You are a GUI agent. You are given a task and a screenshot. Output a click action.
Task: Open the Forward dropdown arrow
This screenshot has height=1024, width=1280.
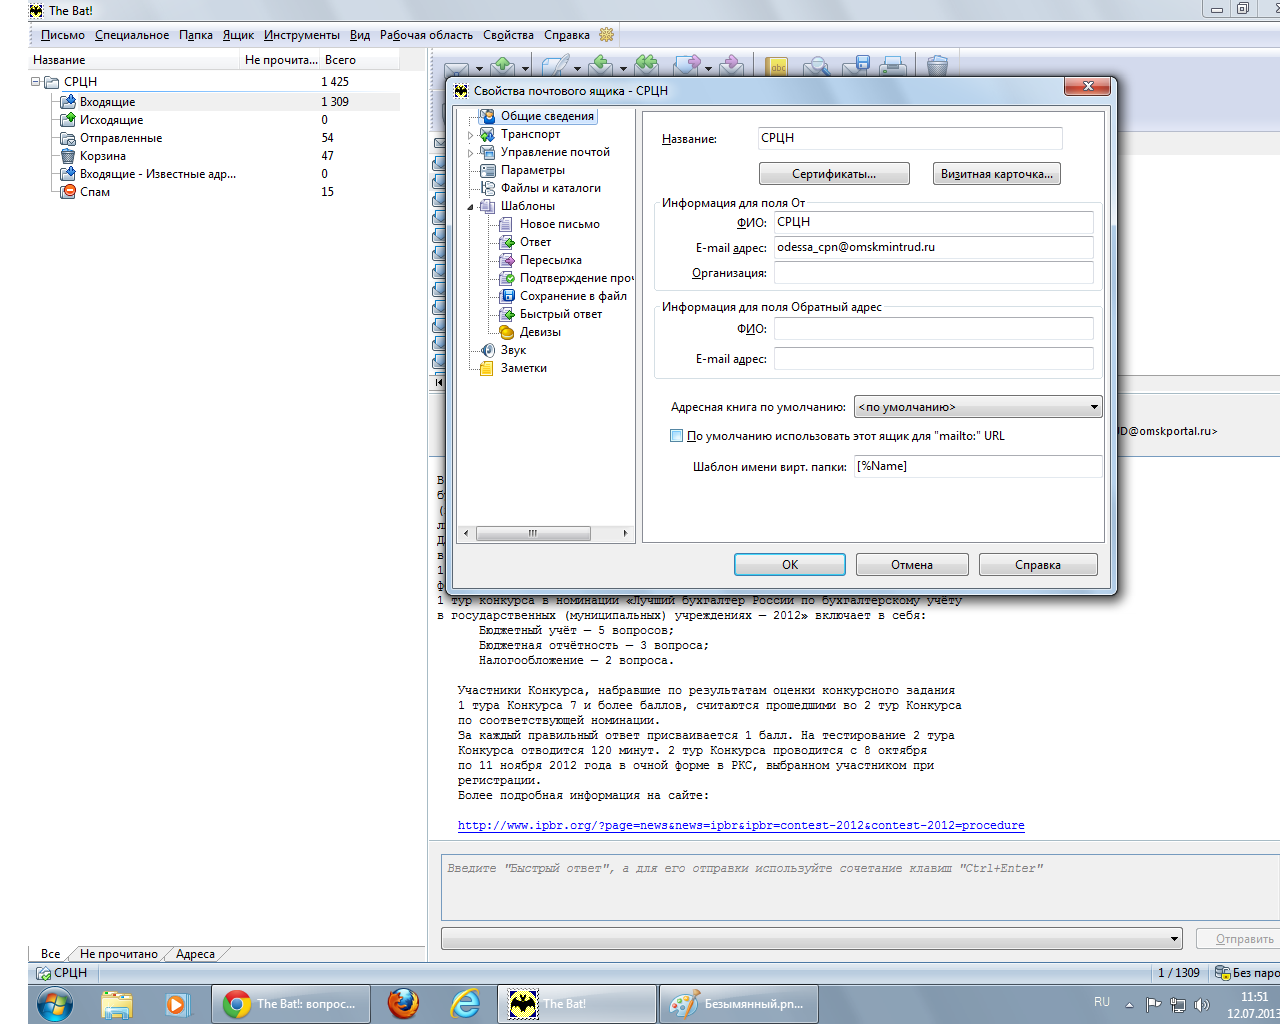708,69
